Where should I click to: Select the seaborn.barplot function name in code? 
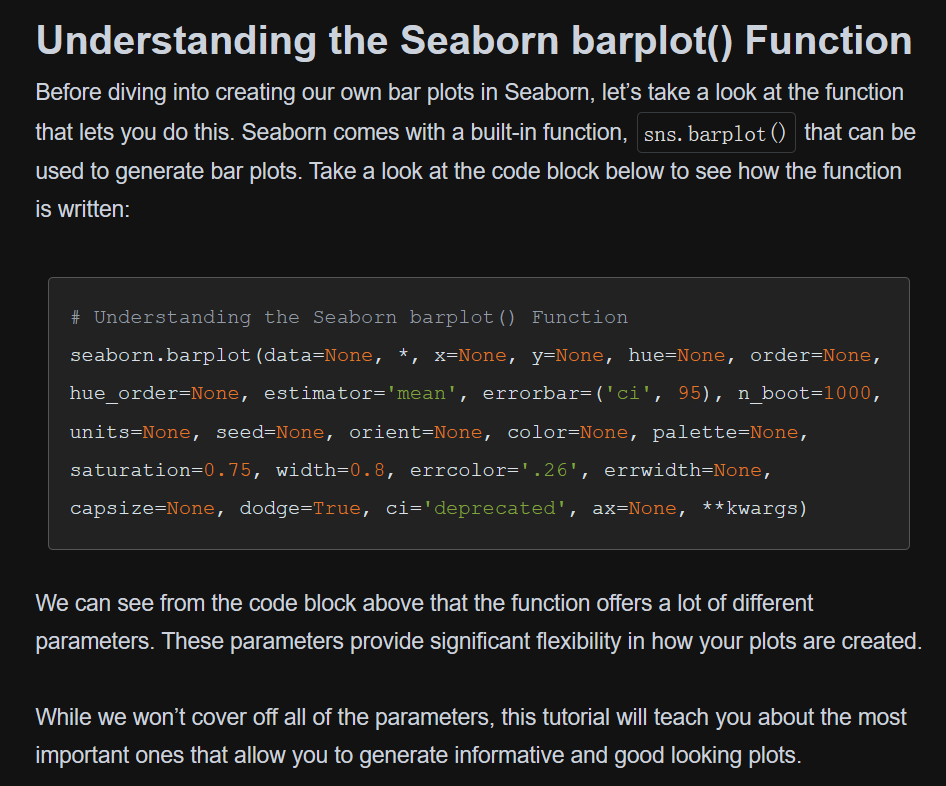tap(140, 355)
